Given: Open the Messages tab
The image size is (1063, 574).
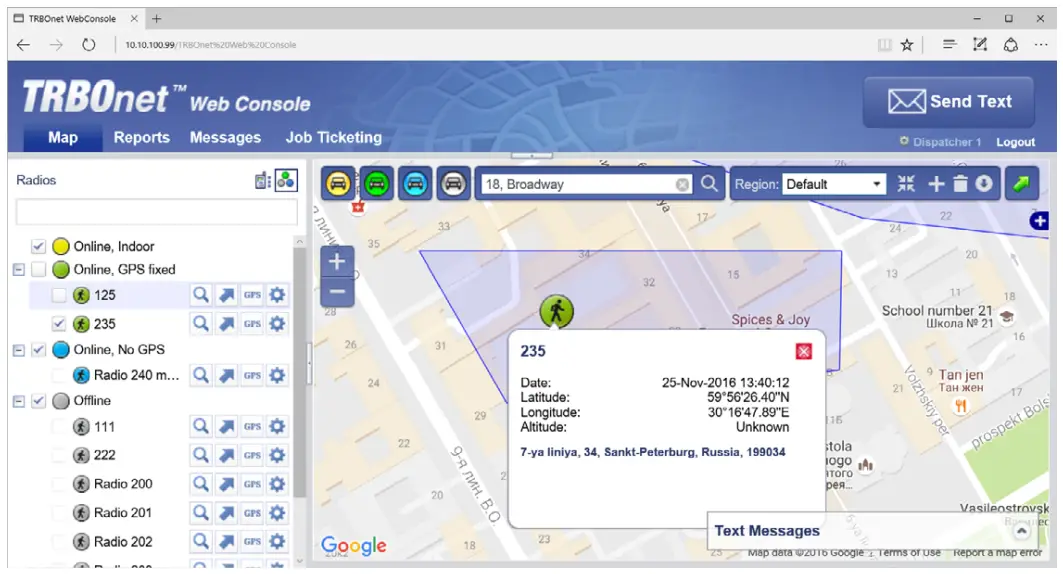Looking at the screenshot, I should 225,138.
